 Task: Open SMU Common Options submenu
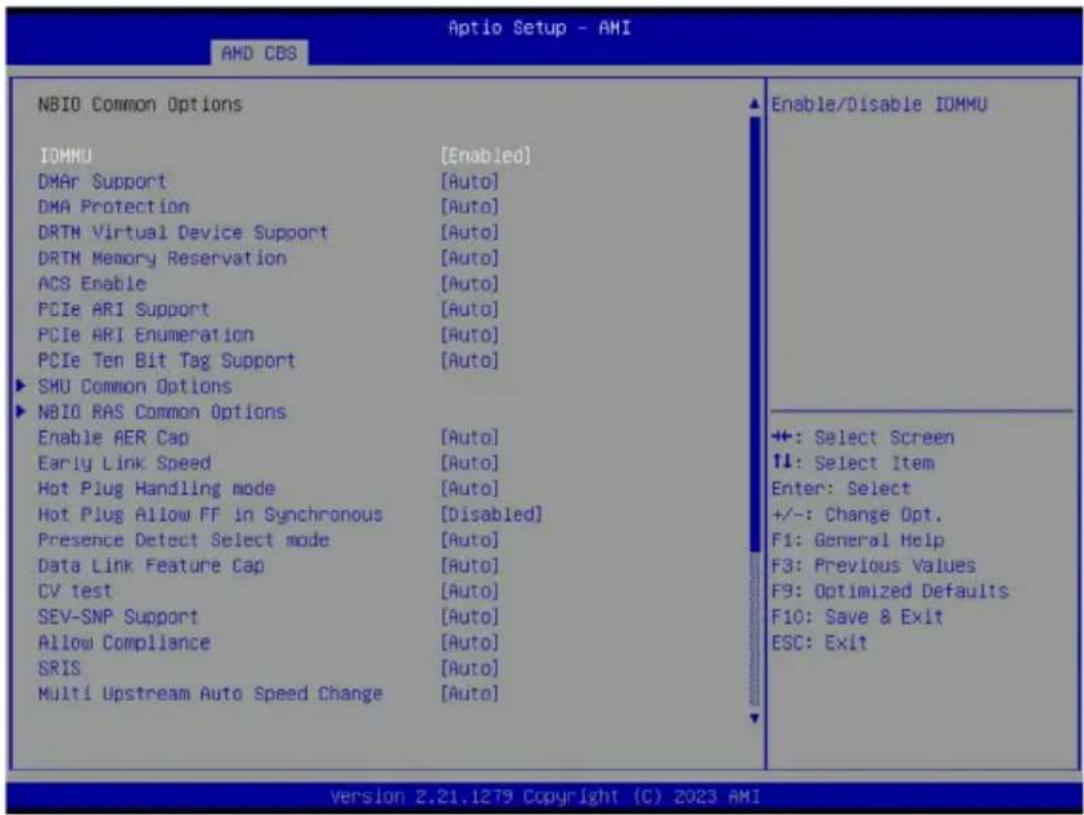[135, 386]
